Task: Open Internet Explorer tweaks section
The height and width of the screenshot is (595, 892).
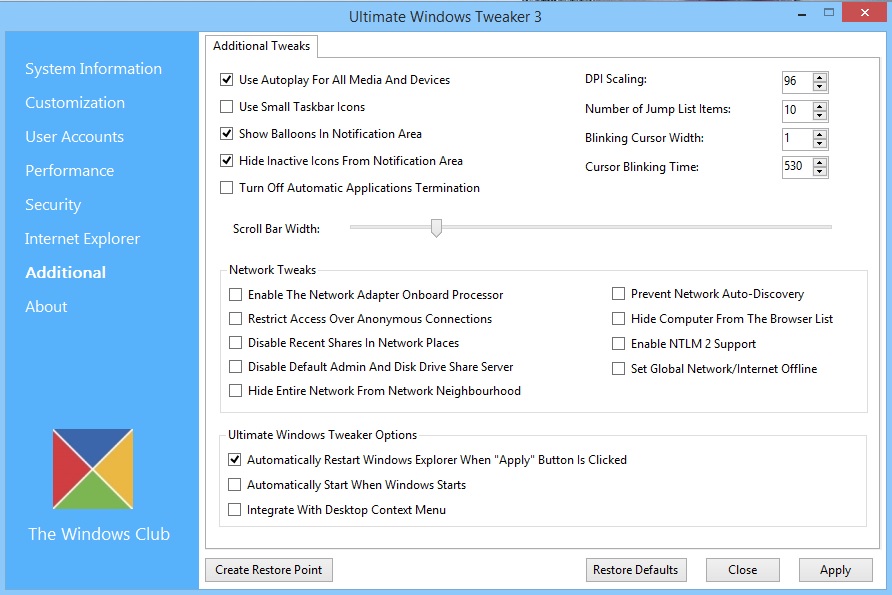Action: (x=82, y=239)
